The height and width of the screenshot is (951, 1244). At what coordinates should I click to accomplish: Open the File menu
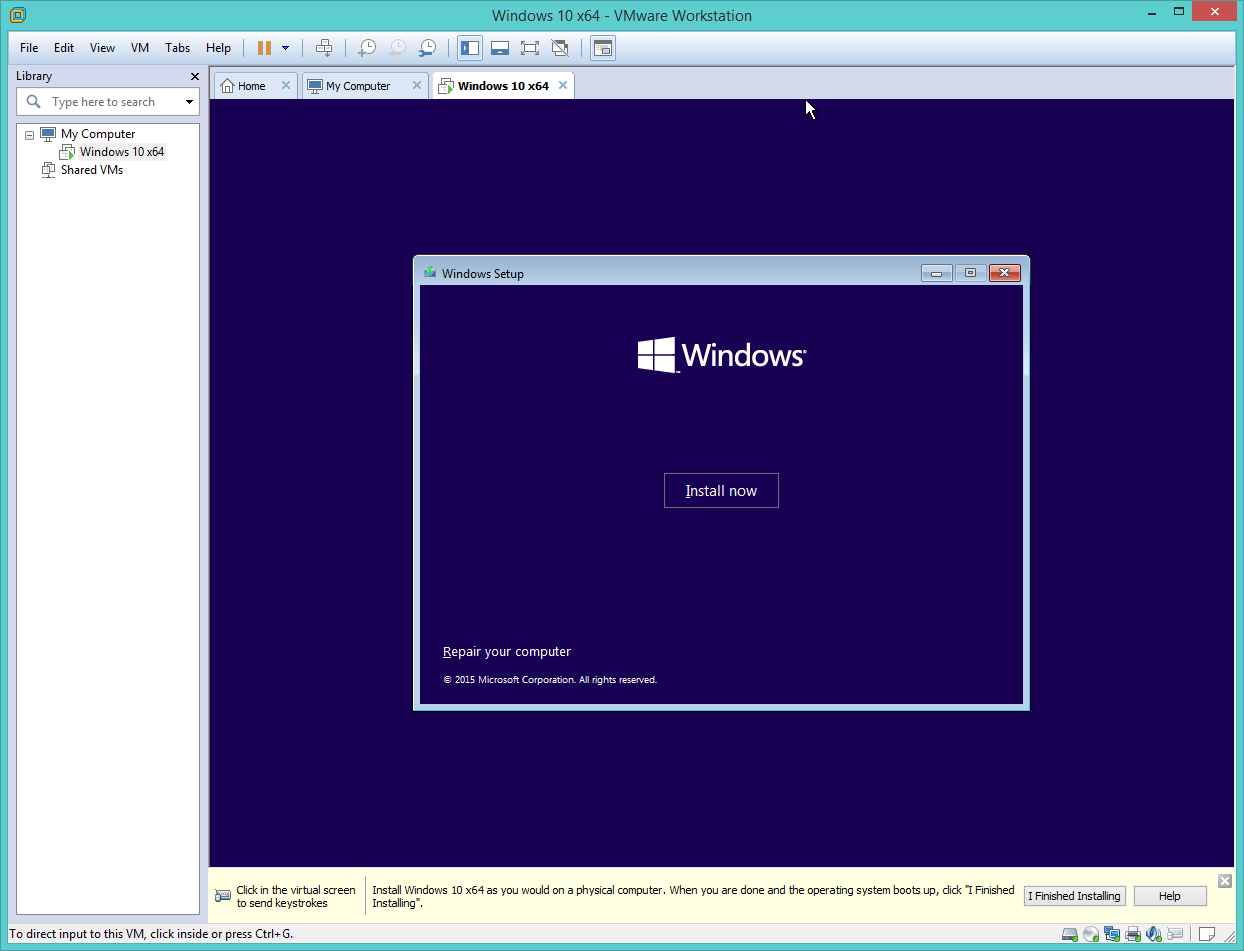click(29, 48)
